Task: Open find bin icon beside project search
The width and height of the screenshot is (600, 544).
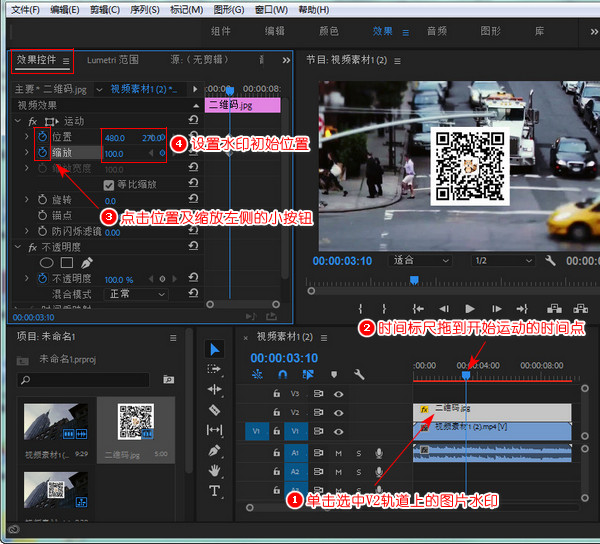Action: tap(168, 379)
